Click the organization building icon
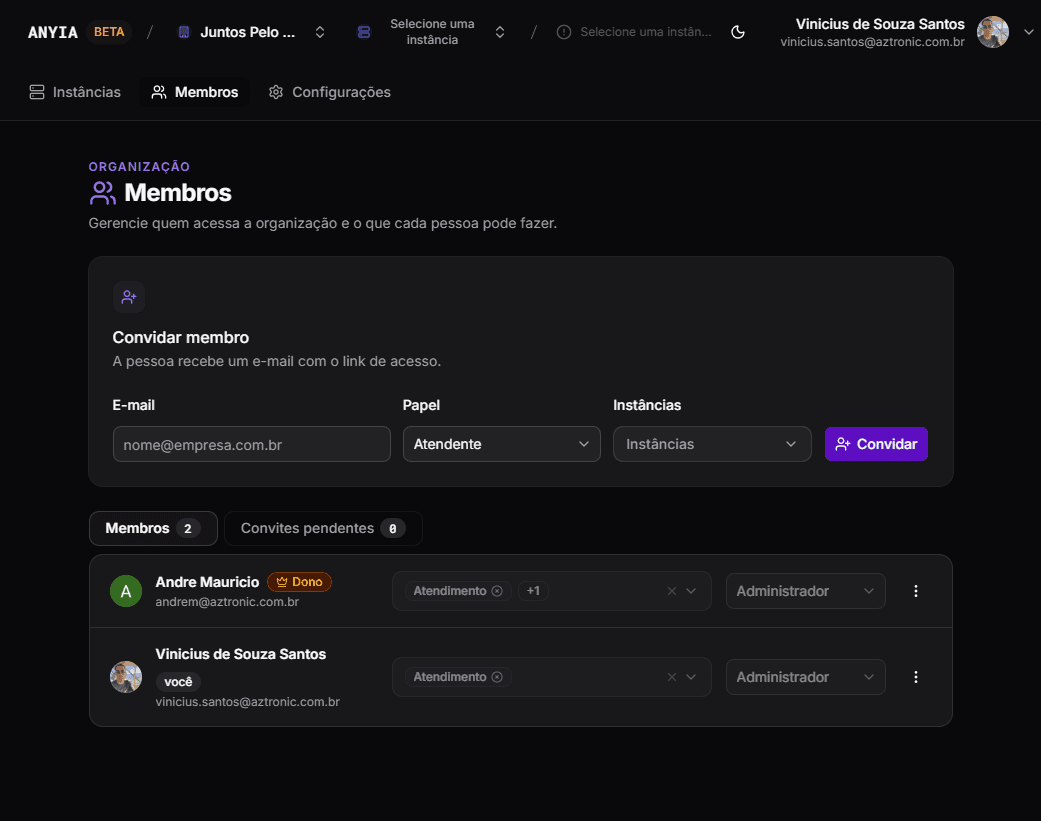 click(x=185, y=32)
